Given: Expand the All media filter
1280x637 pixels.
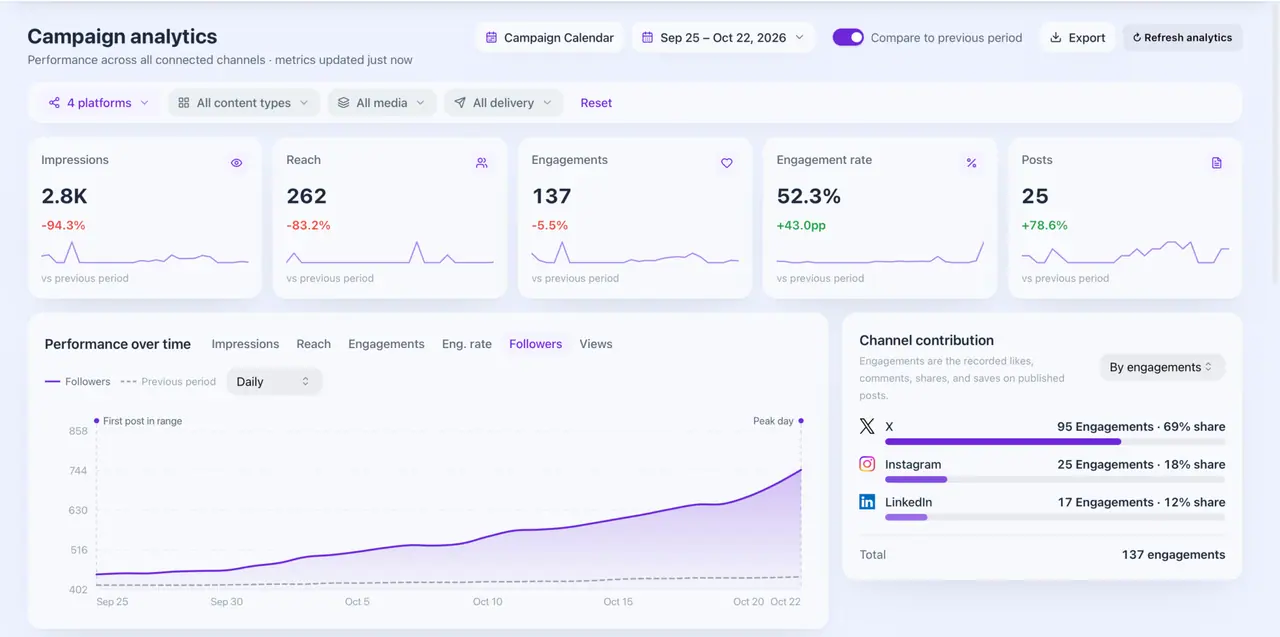Looking at the screenshot, I should [x=381, y=103].
